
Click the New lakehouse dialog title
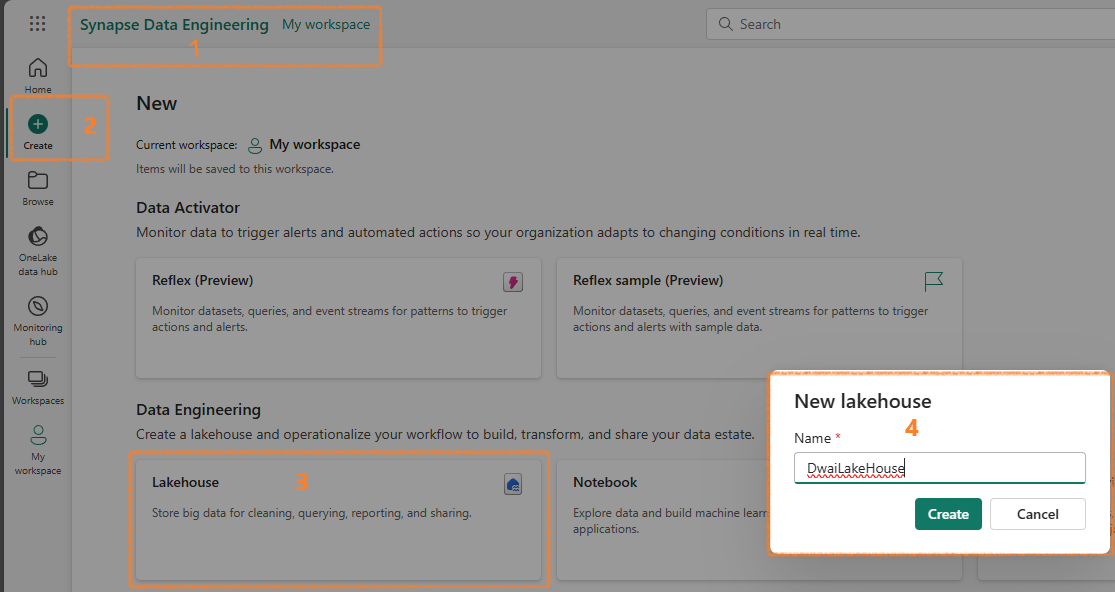[x=863, y=402]
